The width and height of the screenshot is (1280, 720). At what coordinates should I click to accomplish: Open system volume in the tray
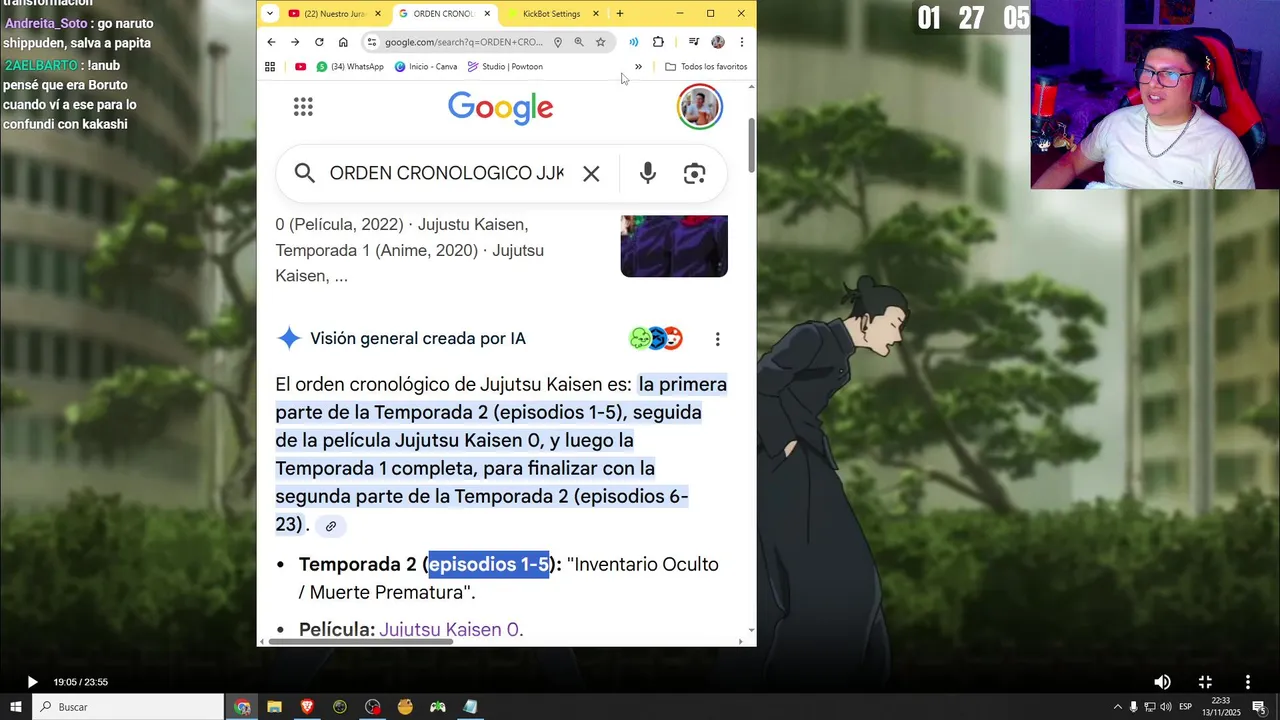(x=1165, y=707)
